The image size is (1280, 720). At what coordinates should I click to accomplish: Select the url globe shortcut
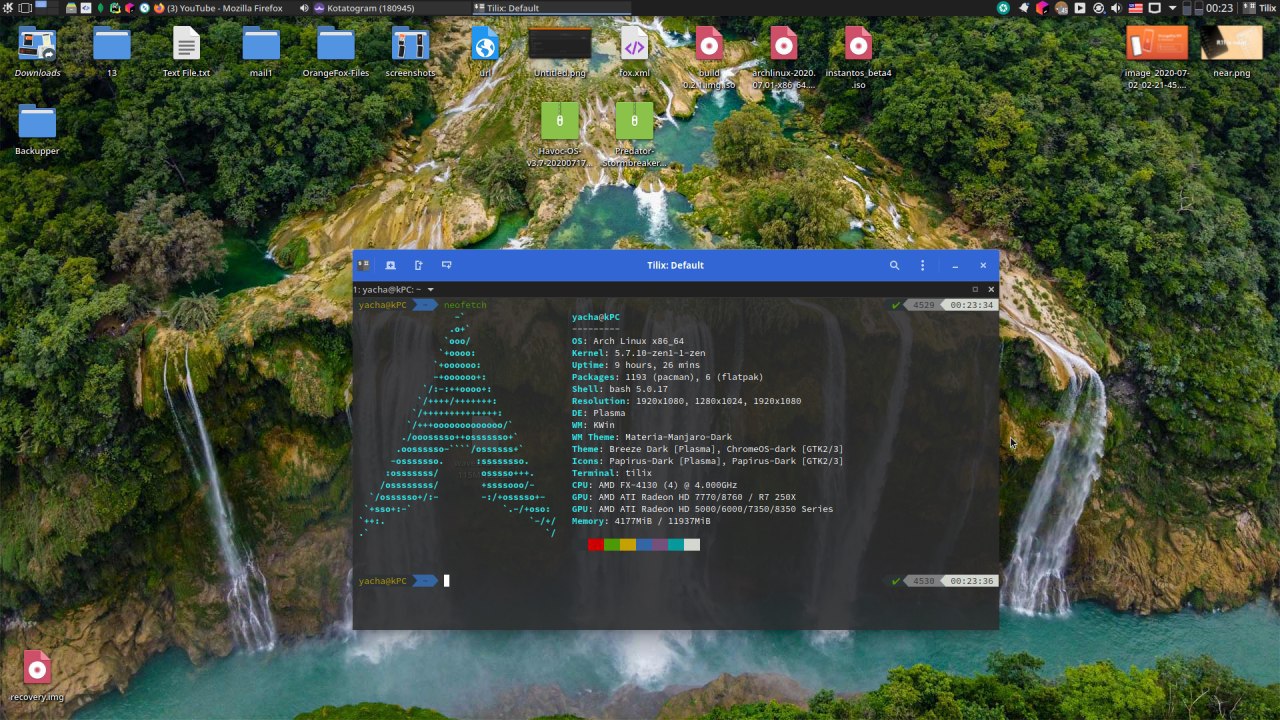[485, 52]
